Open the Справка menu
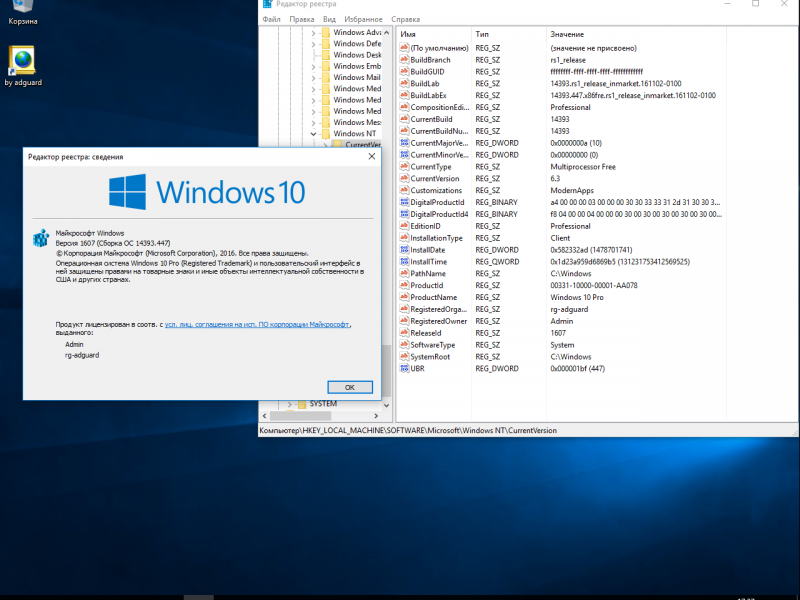The height and width of the screenshot is (600, 800). point(406,19)
